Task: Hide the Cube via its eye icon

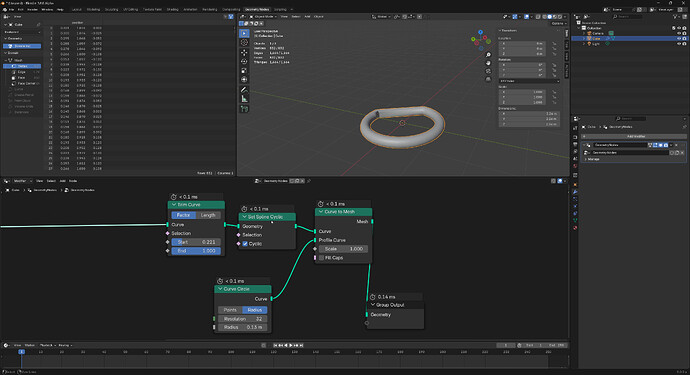Action: coord(679,38)
